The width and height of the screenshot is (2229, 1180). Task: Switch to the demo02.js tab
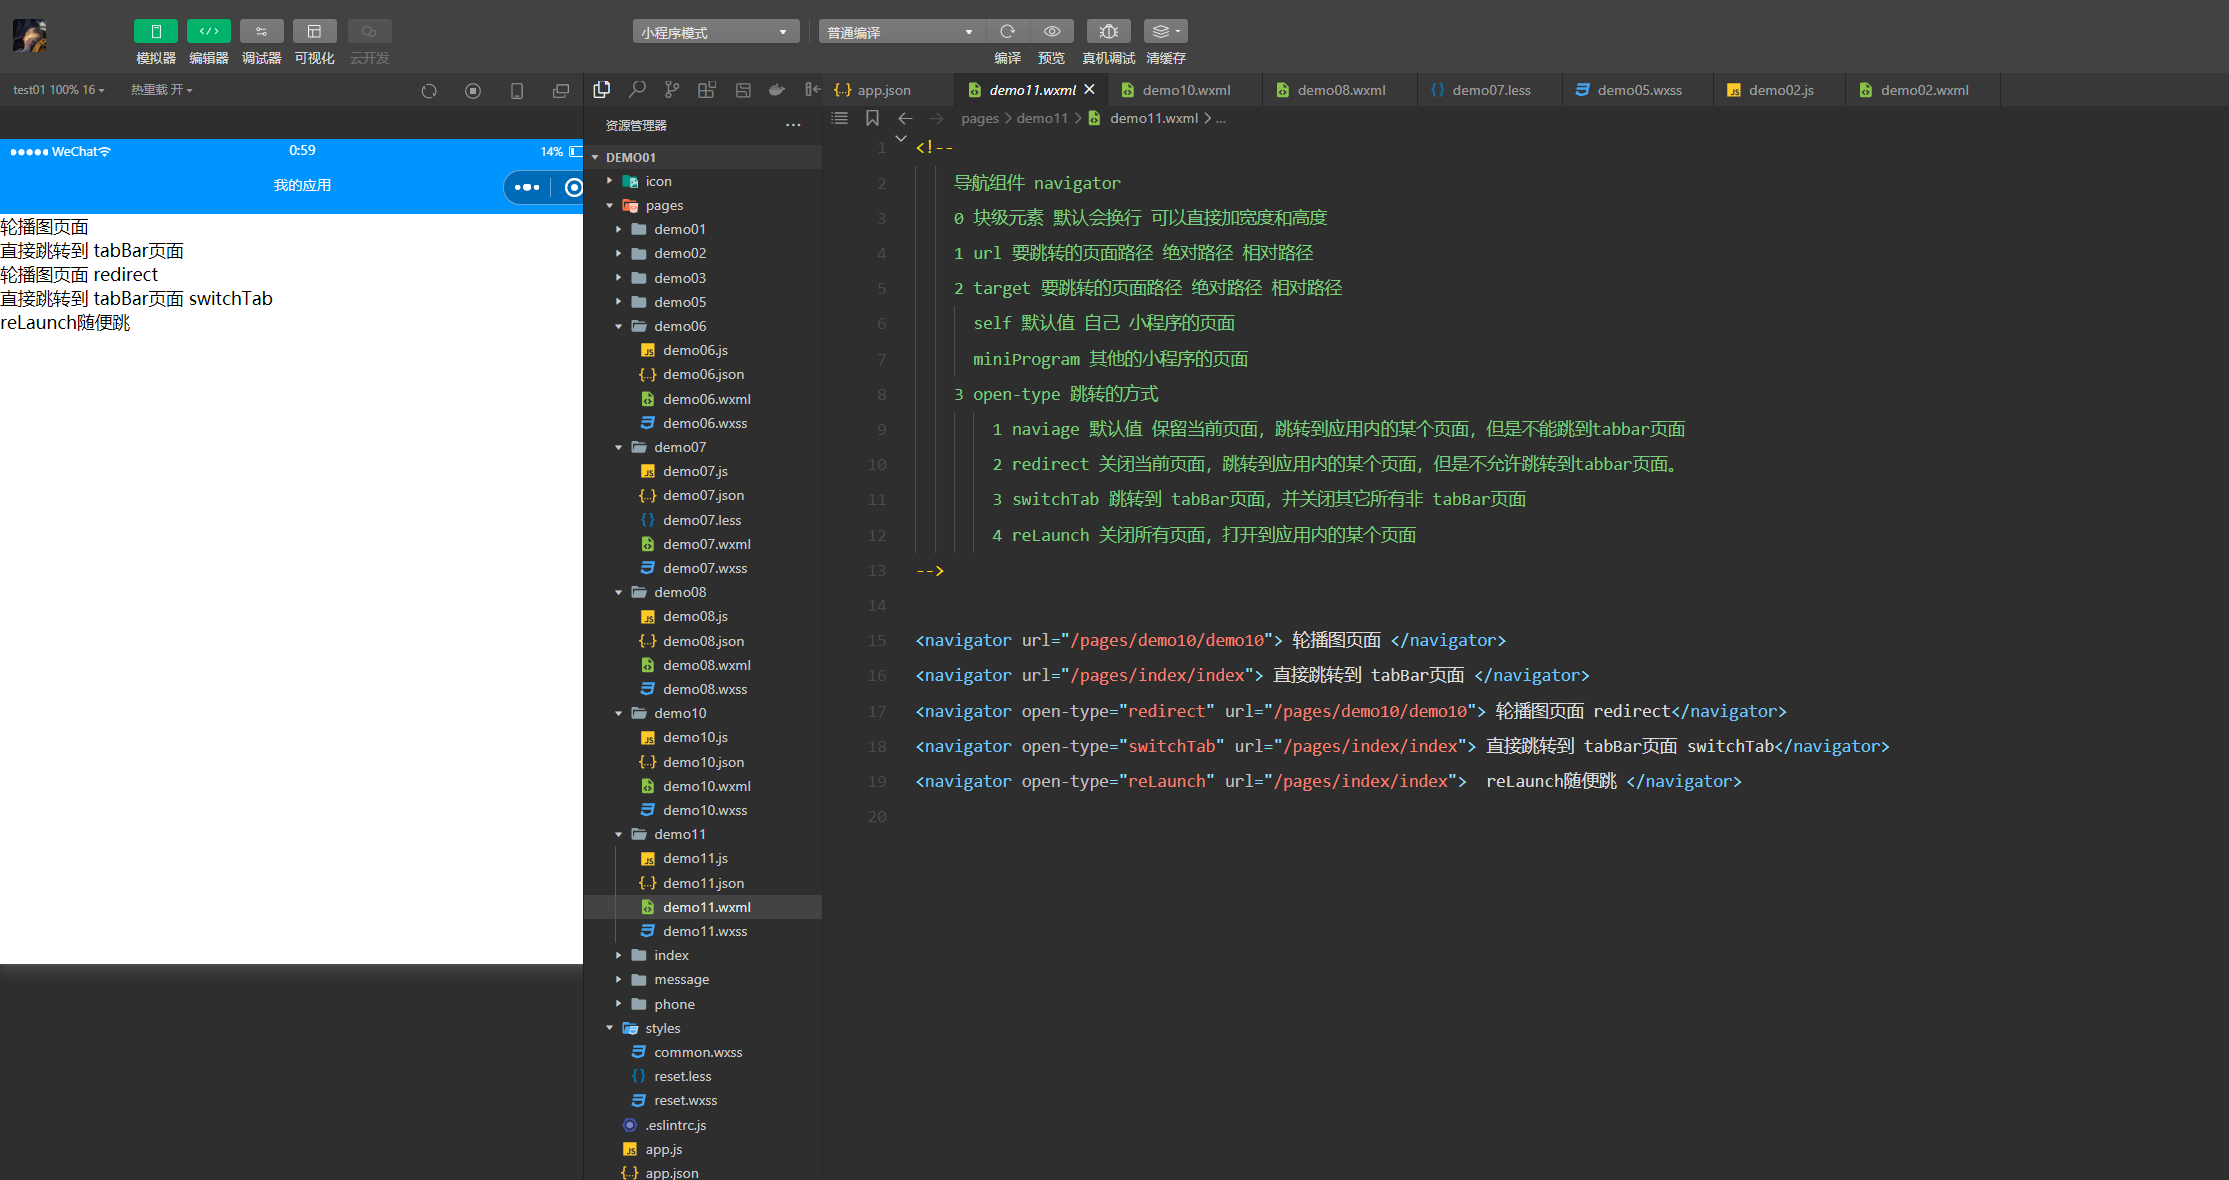coord(1780,90)
